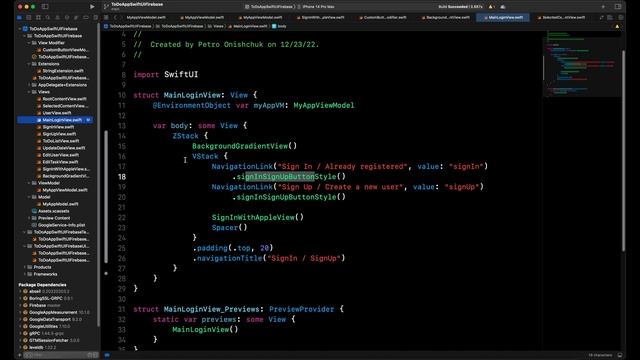Click the SignInWithAppleView() call in code
Image resolution: width=640 pixels, height=360 pixels.
pos(258,218)
